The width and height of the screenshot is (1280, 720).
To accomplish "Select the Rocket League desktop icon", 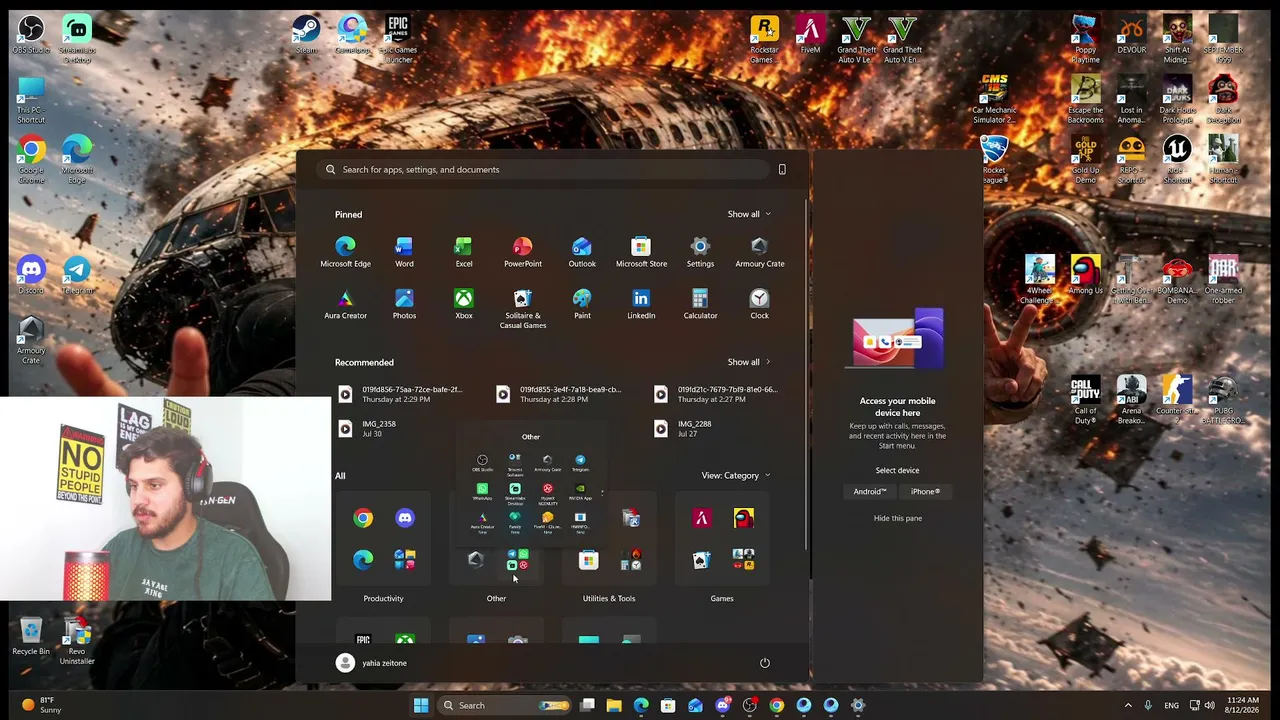I will coord(993,160).
